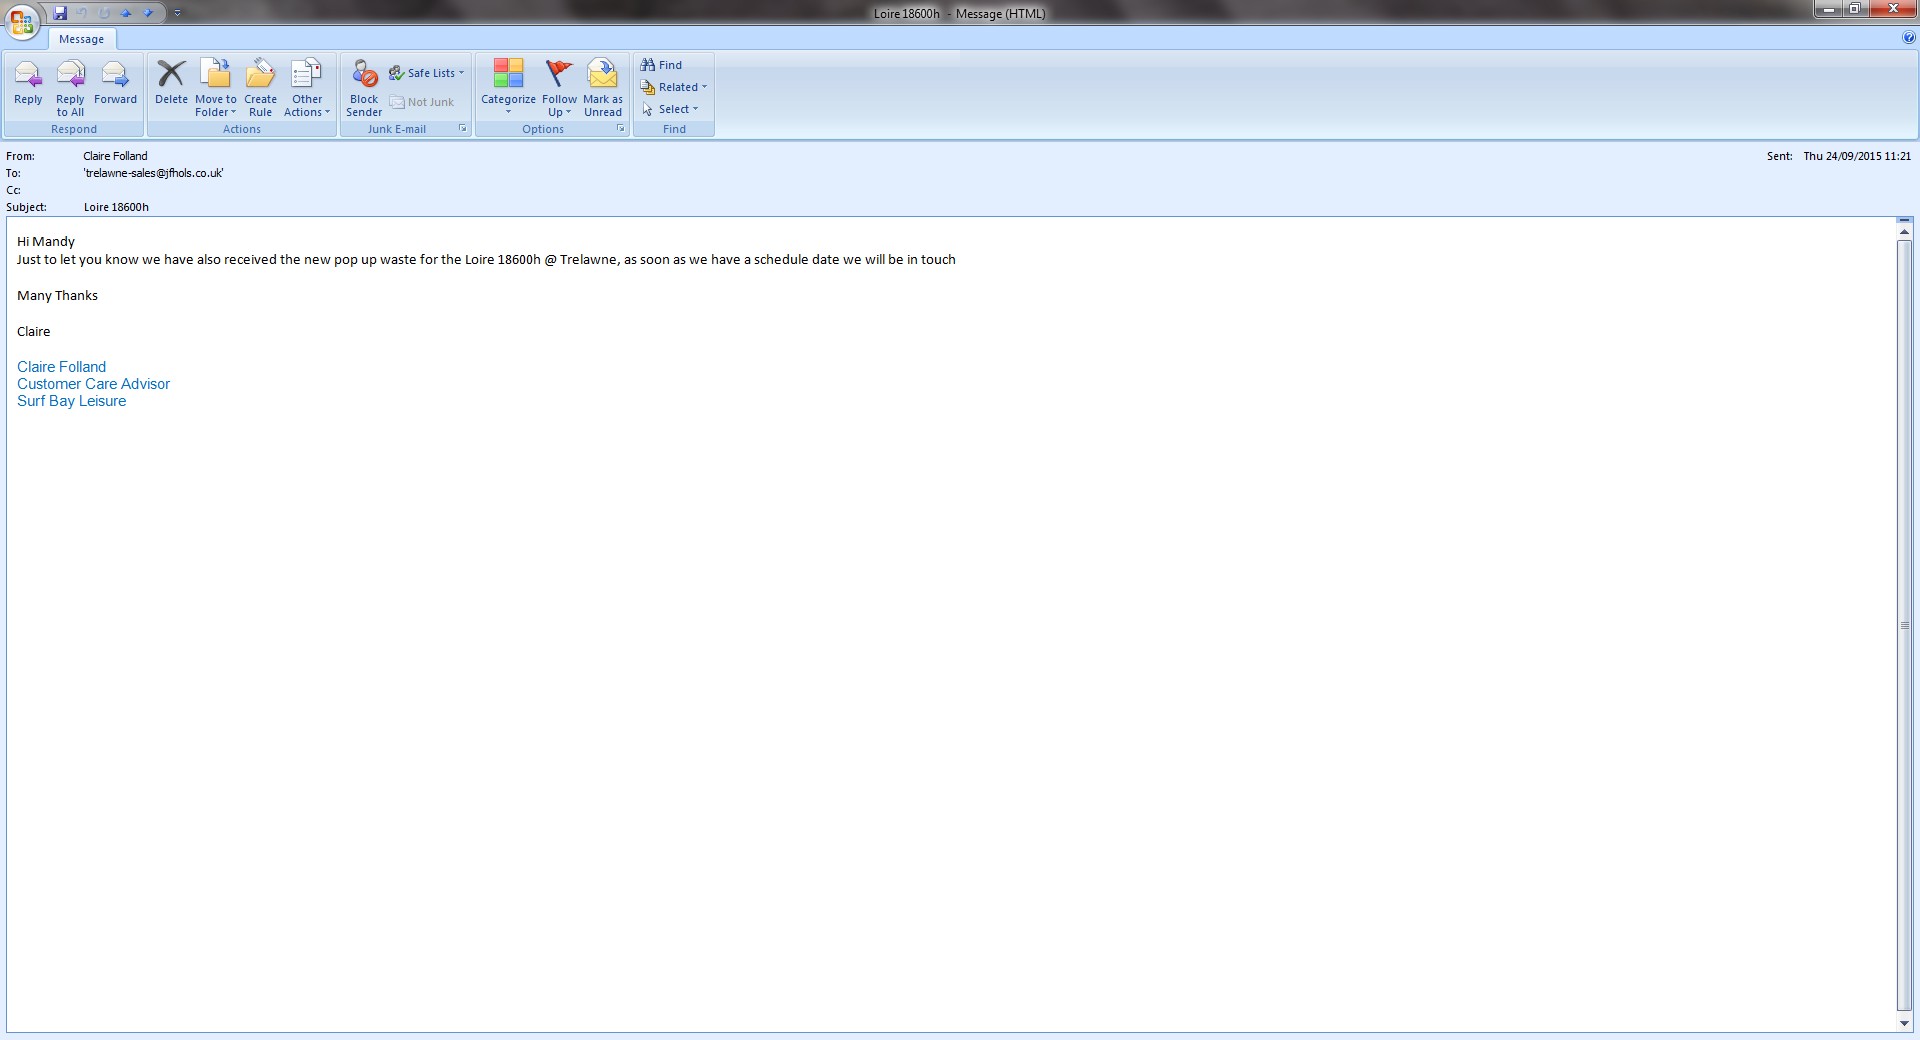This screenshot has width=1920, height=1040.
Task: Close the message window
Action: pos(1892,9)
